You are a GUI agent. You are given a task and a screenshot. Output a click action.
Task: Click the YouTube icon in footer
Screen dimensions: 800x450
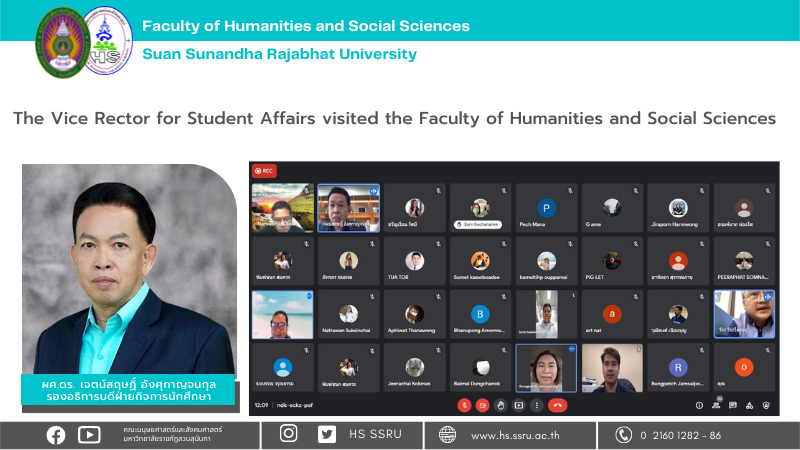click(89, 434)
